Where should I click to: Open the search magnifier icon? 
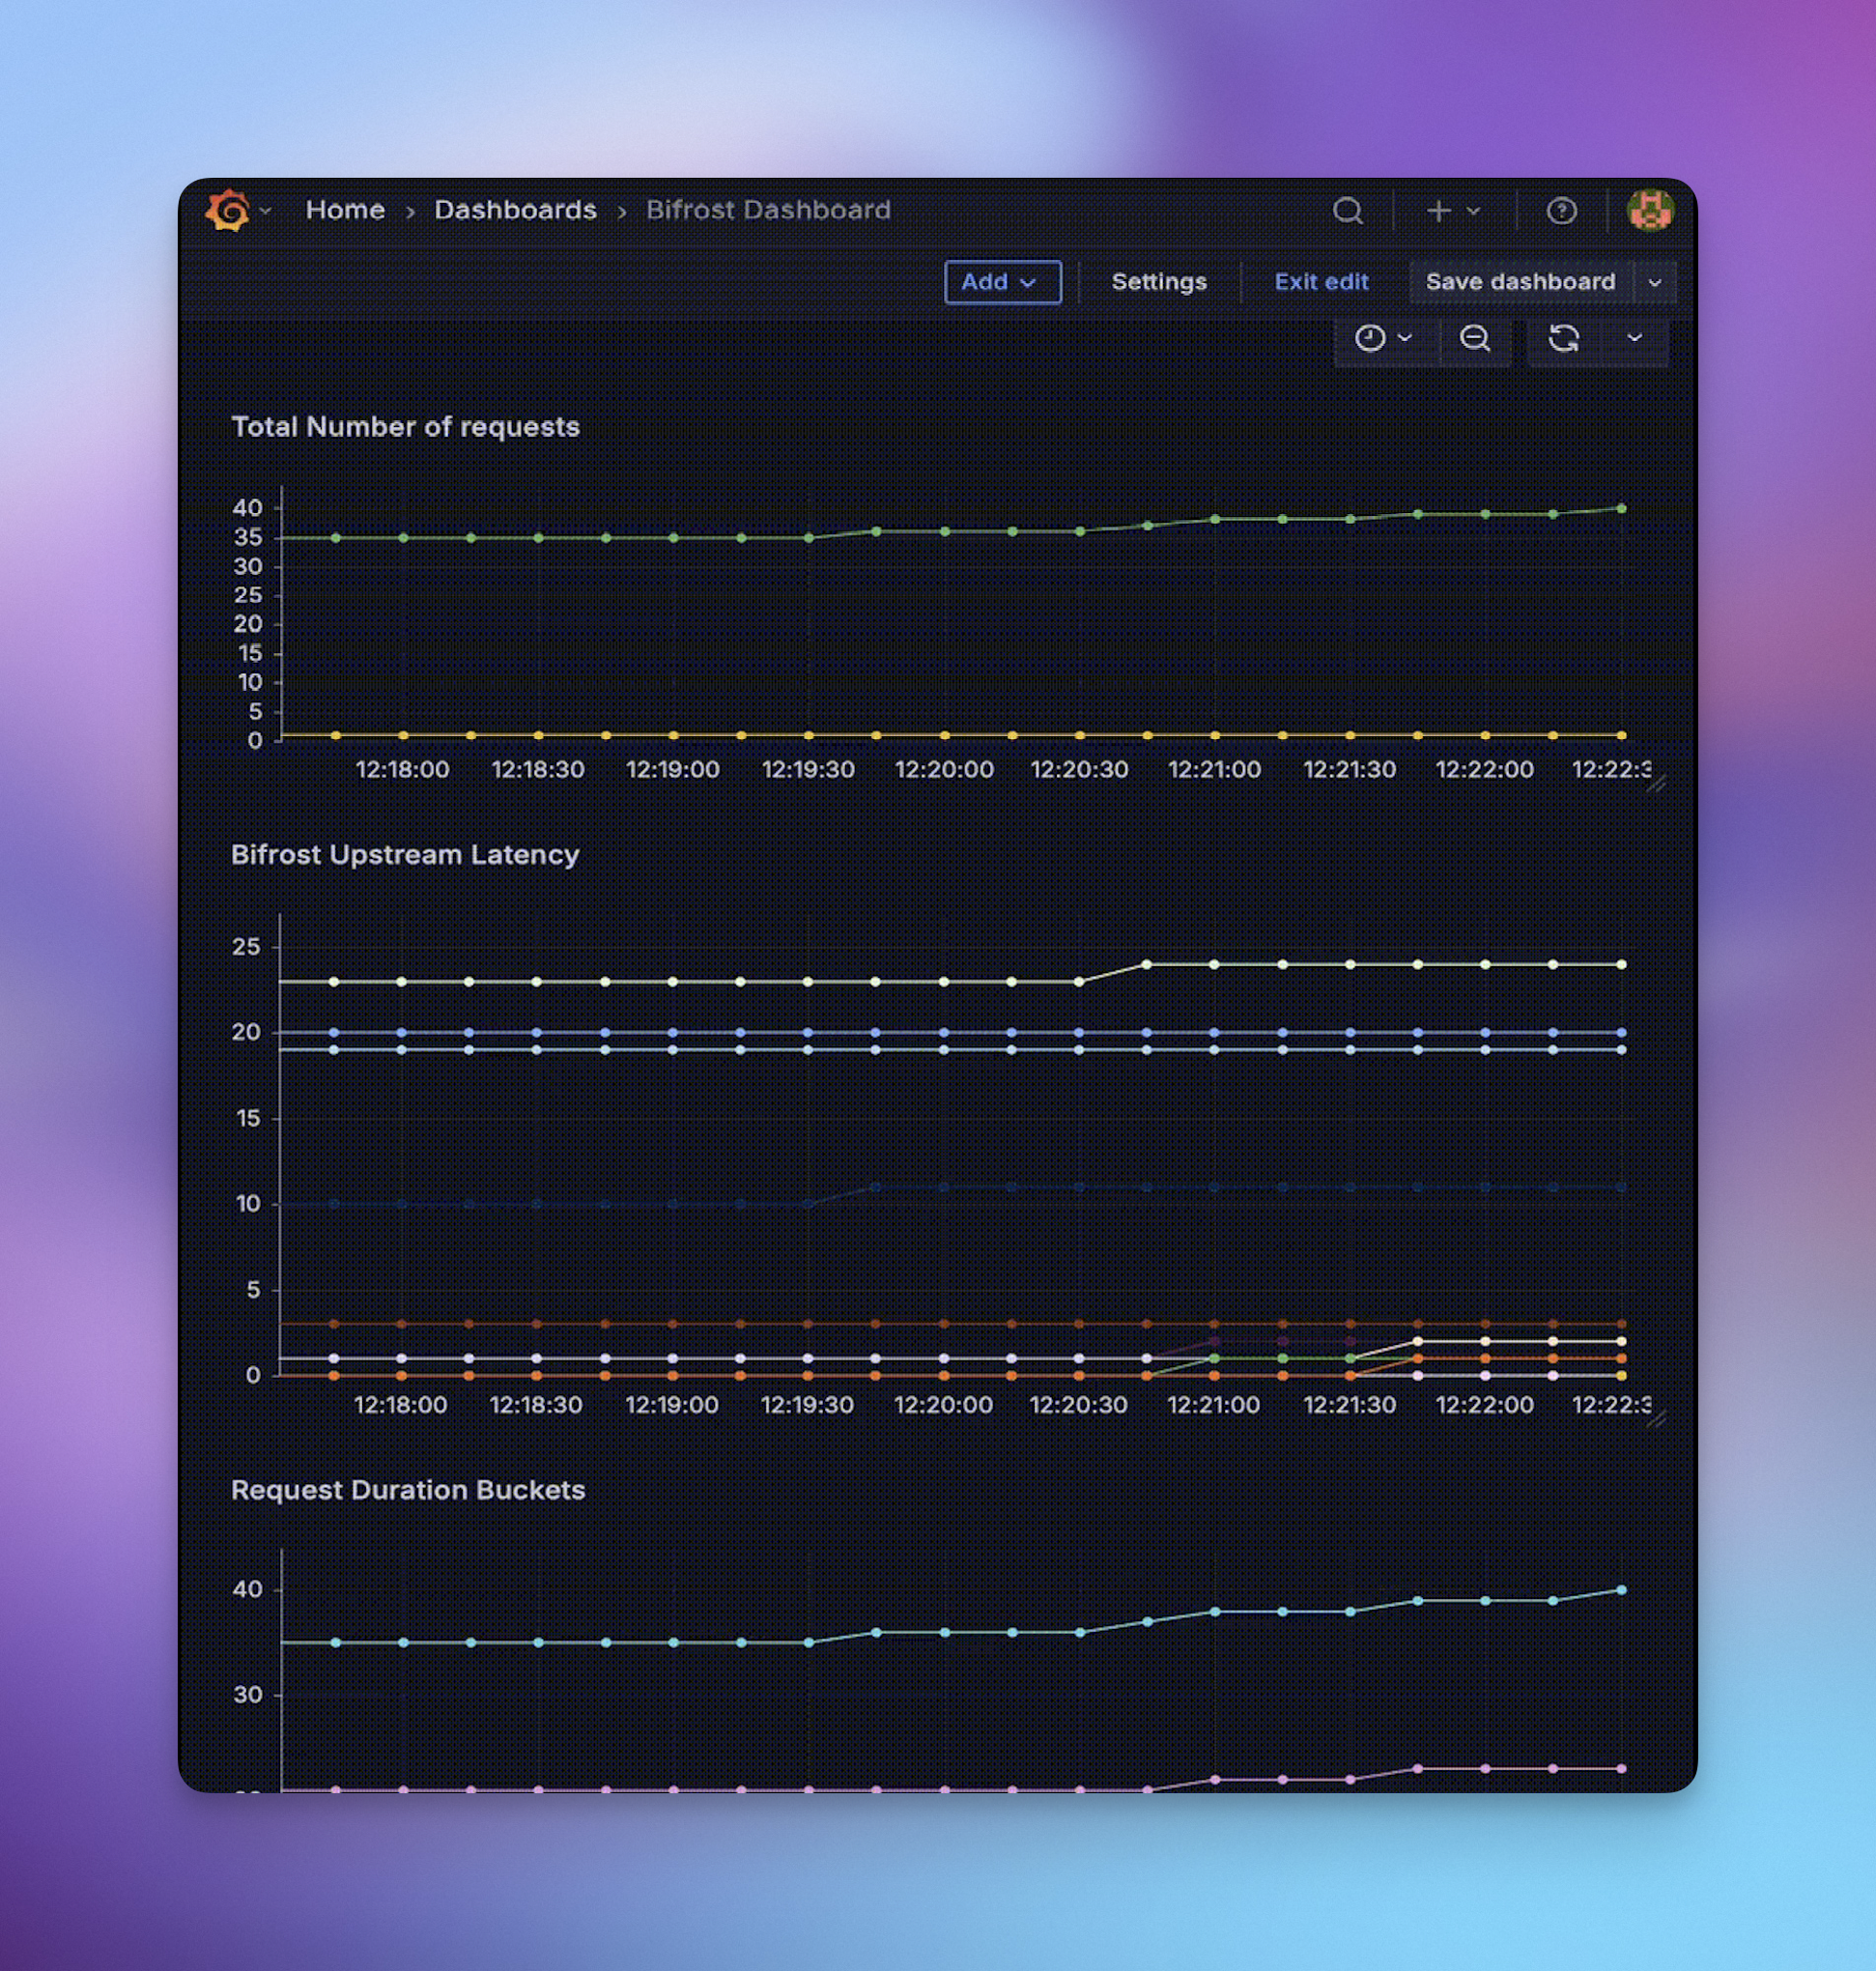pos(1348,211)
